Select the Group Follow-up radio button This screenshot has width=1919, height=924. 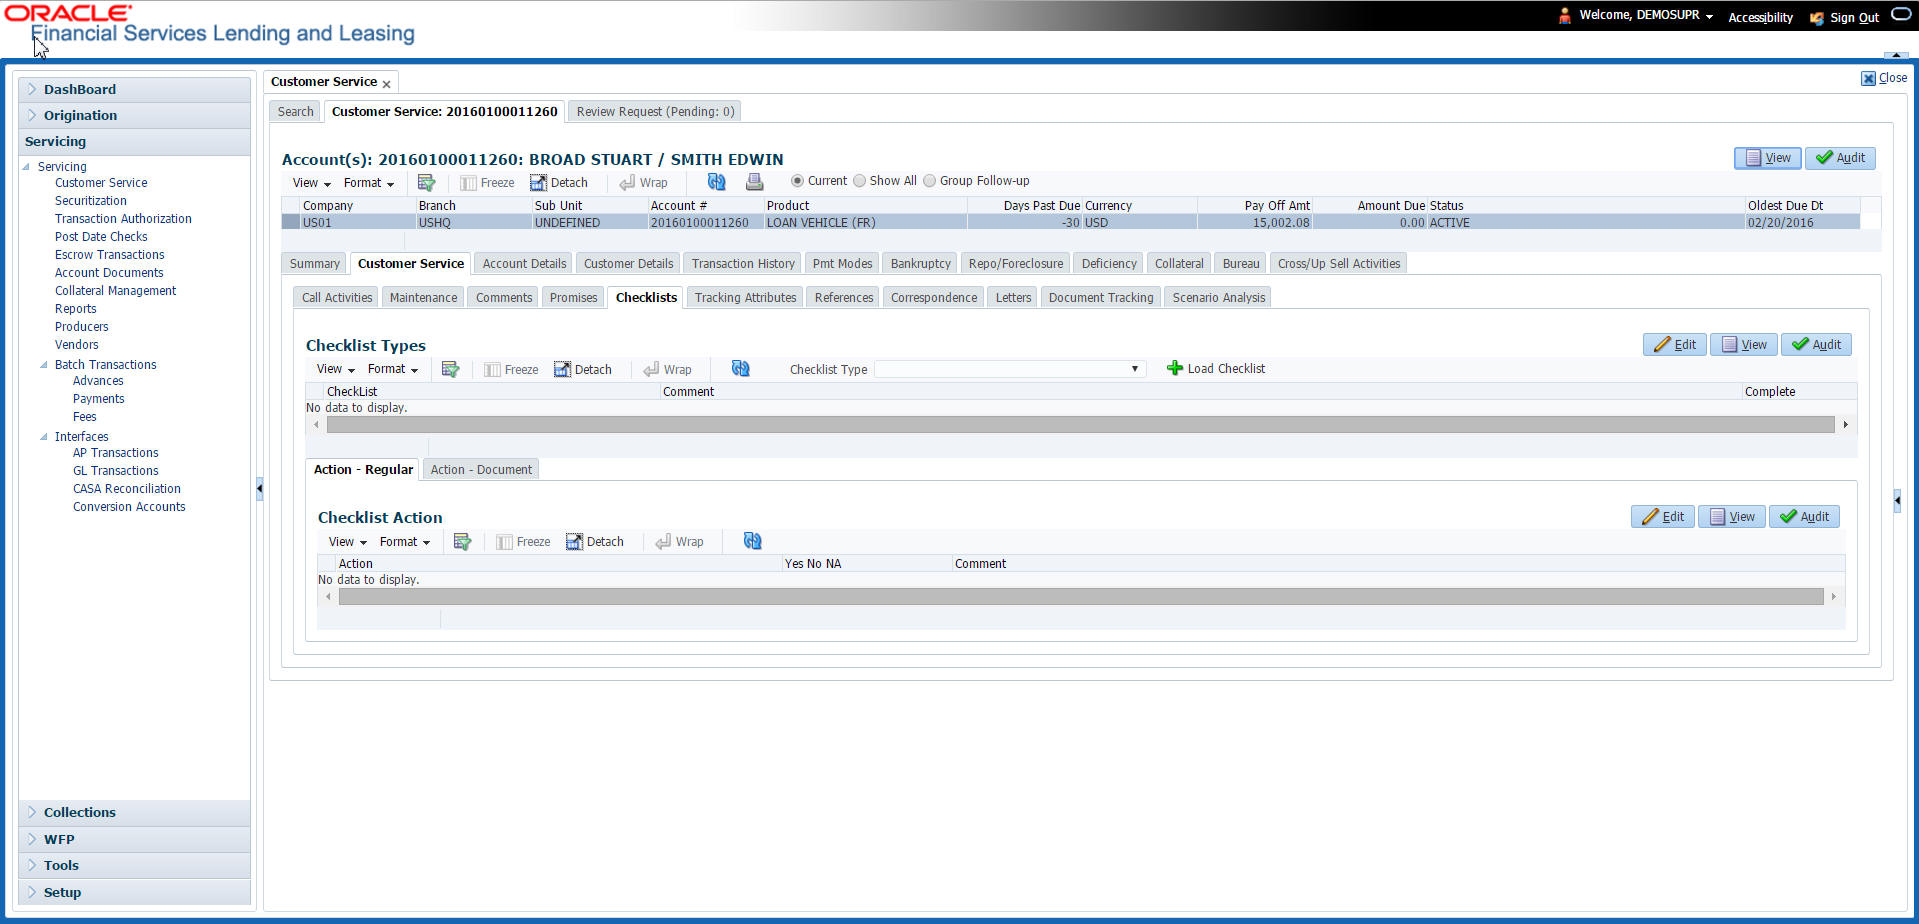[929, 181]
